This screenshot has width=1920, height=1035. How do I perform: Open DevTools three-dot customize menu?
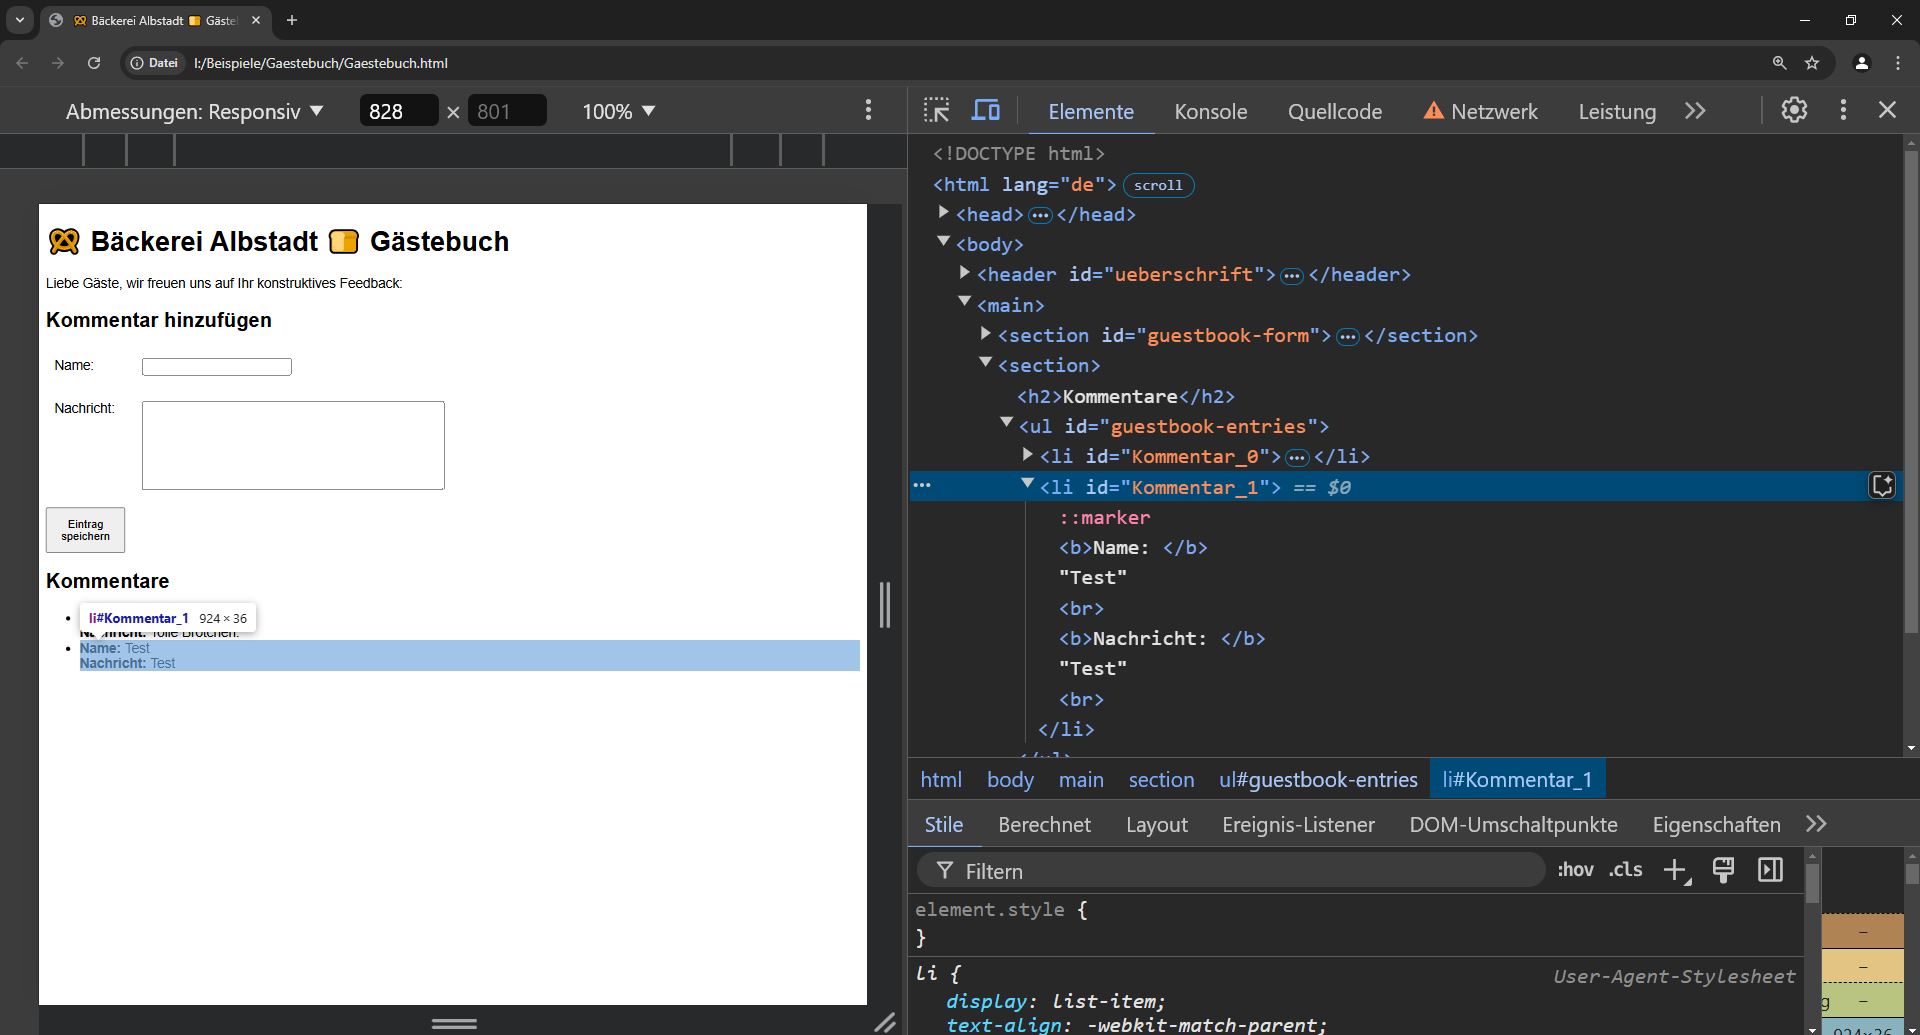tap(1843, 110)
